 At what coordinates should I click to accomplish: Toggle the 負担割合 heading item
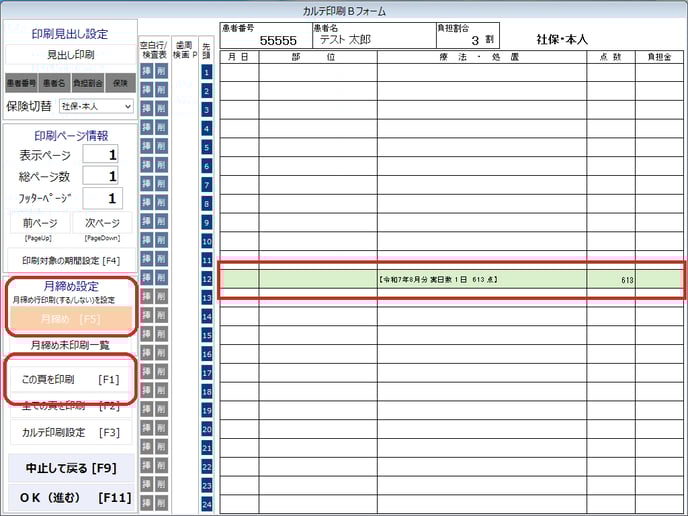click(x=88, y=83)
